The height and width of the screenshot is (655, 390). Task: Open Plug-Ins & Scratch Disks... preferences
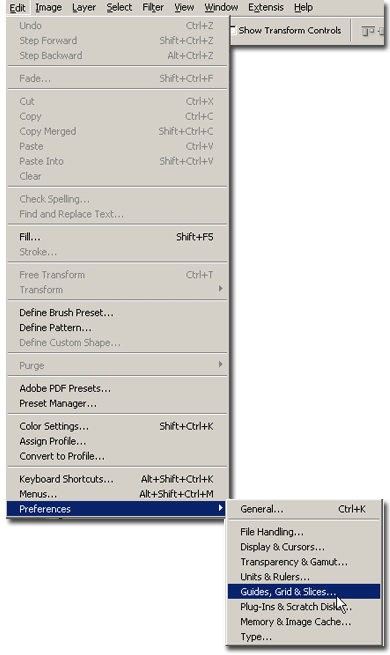(304, 607)
